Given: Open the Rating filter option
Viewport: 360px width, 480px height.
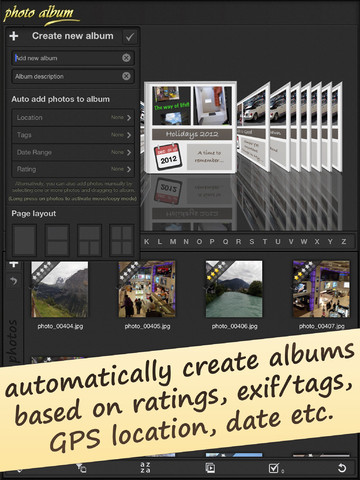Looking at the screenshot, I should pyautogui.click(x=73, y=169).
